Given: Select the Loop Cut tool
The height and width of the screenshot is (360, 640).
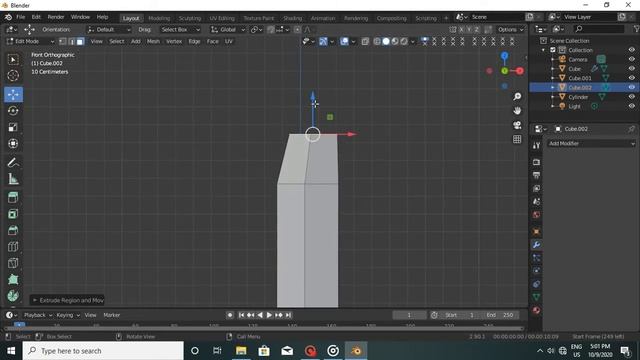Looking at the screenshot, I should tap(13, 247).
